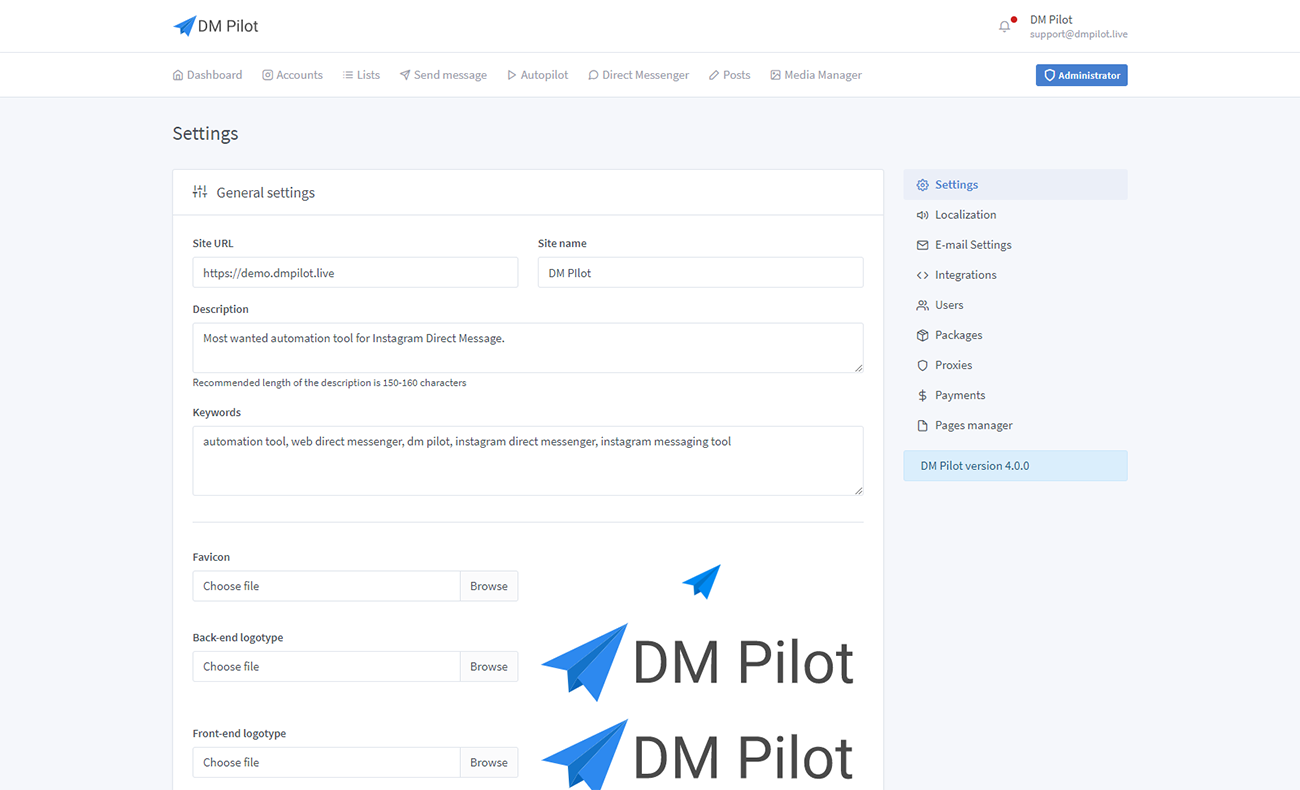Image resolution: width=1300 pixels, height=790 pixels.
Task: Navigate to Send message
Action: pos(443,75)
